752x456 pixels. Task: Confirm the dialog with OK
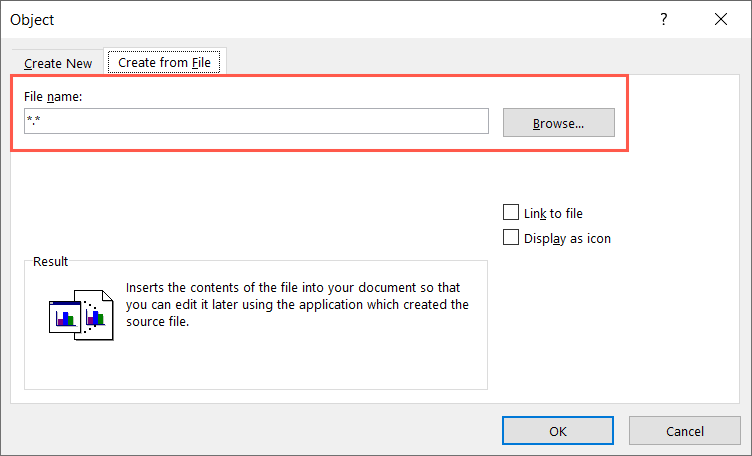click(x=558, y=431)
